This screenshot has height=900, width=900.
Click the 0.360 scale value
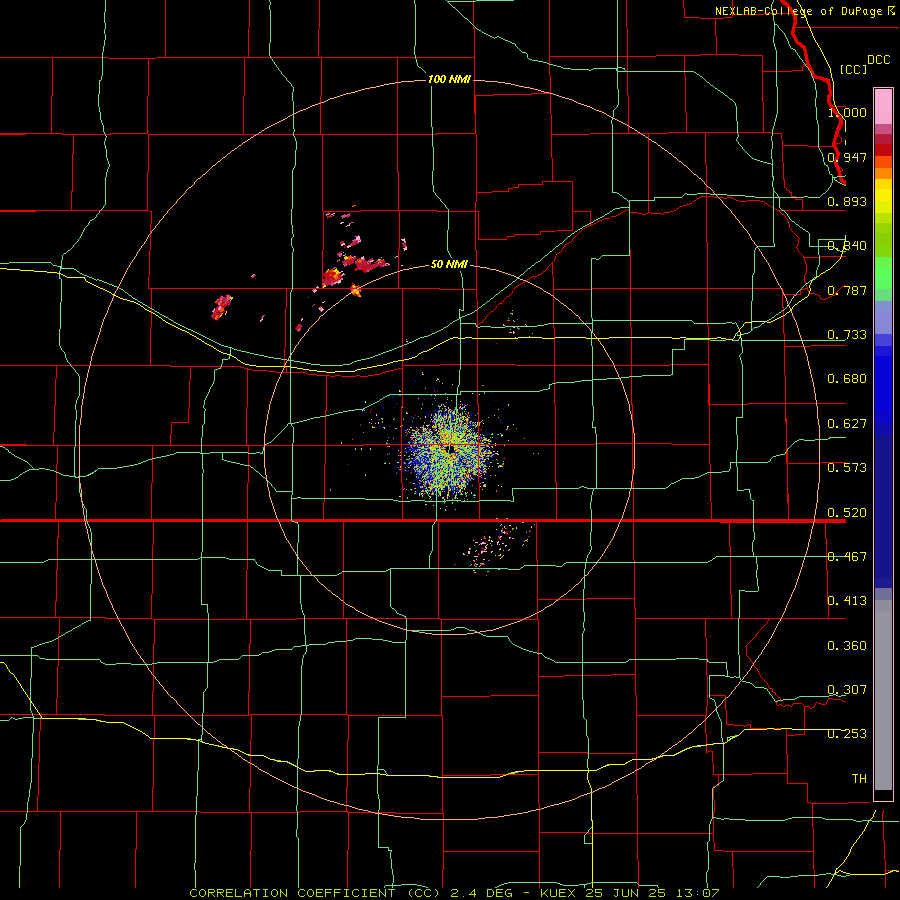[847, 646]
